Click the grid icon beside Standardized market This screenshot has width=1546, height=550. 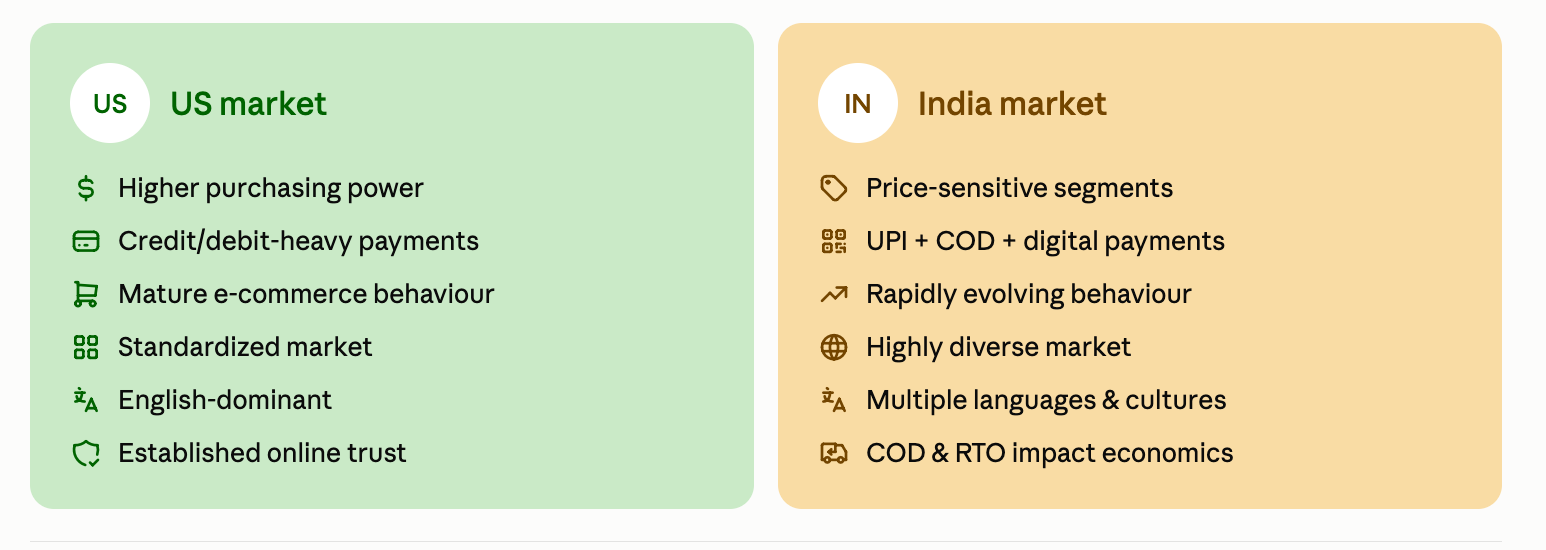[x=86, y=347]
